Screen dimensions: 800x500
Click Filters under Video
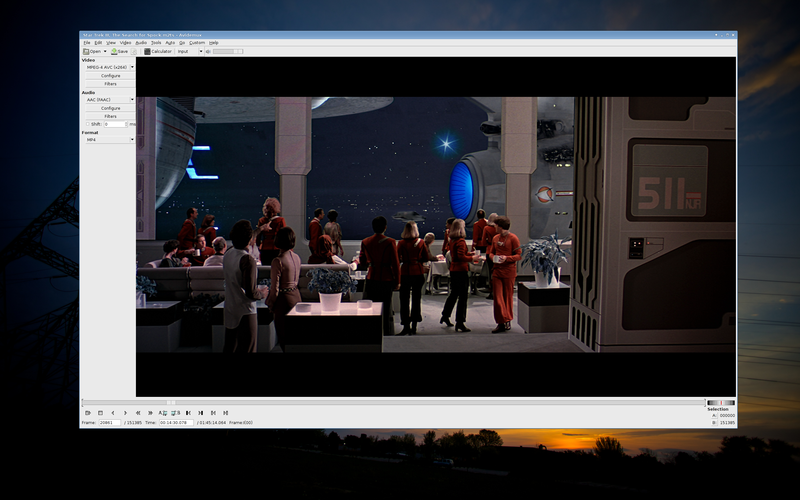click(110, 84)
